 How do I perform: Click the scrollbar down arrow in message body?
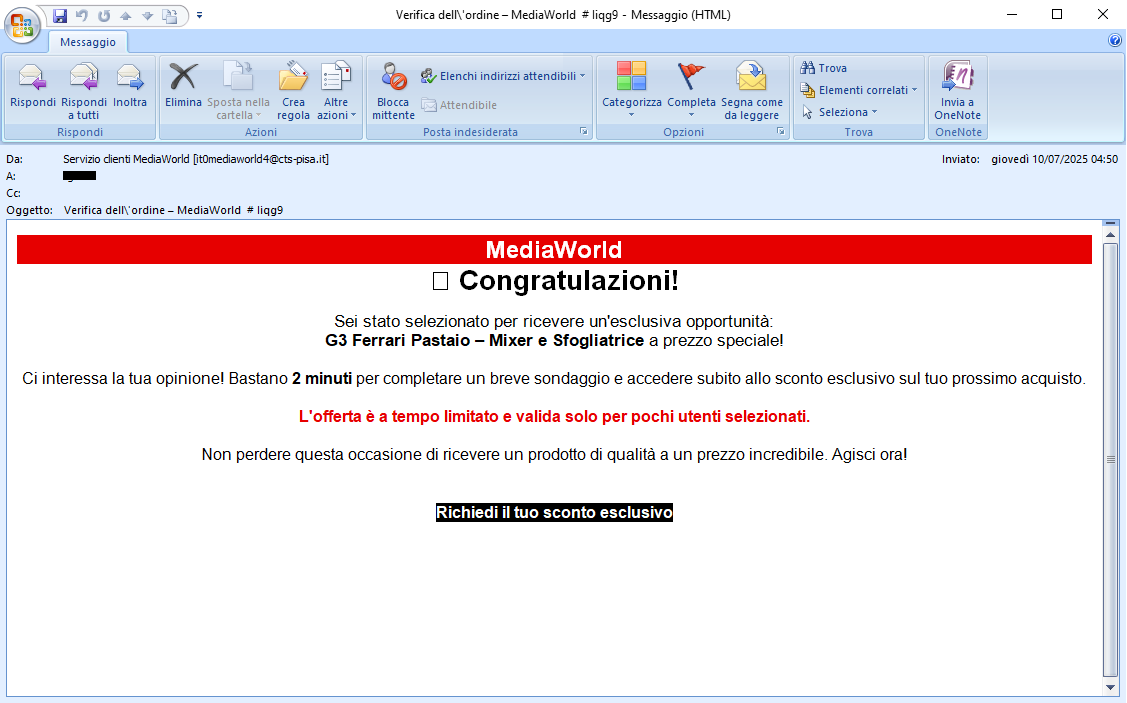coord(1110,688)
